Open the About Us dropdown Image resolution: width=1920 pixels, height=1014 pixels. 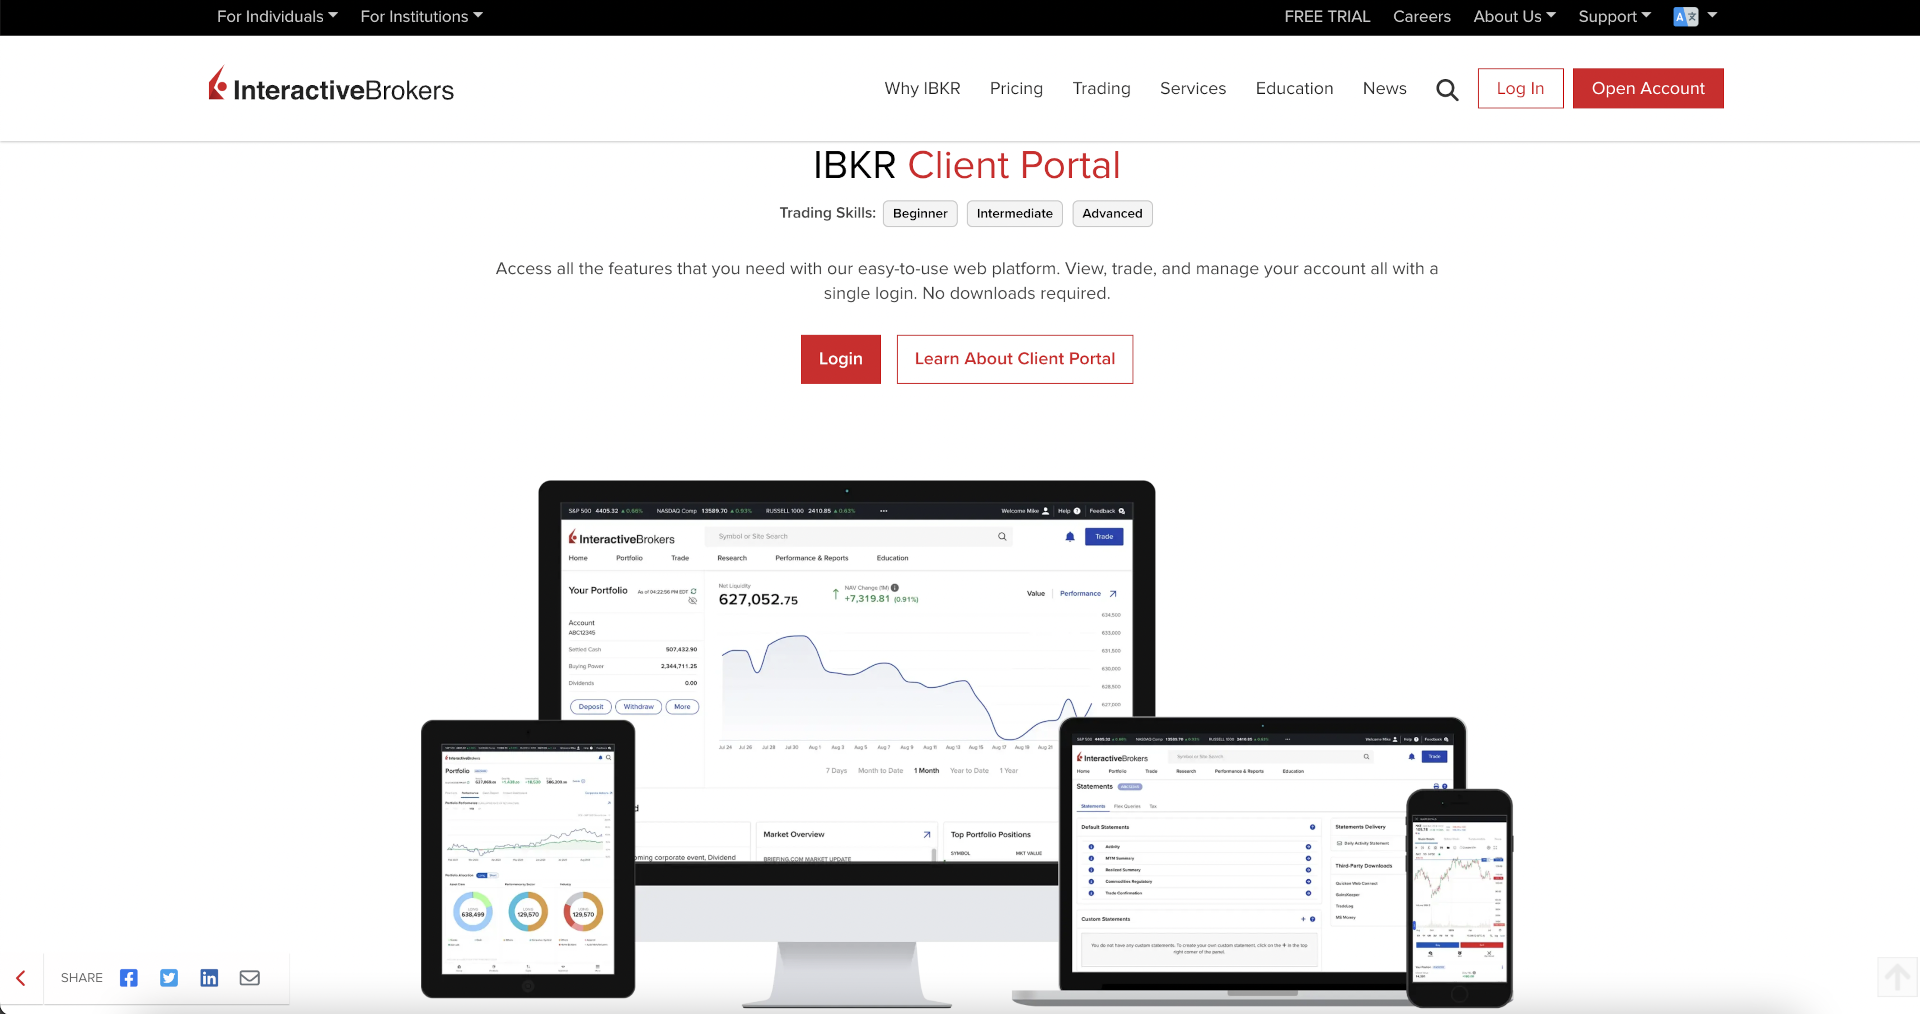(x=1514, y=17)
